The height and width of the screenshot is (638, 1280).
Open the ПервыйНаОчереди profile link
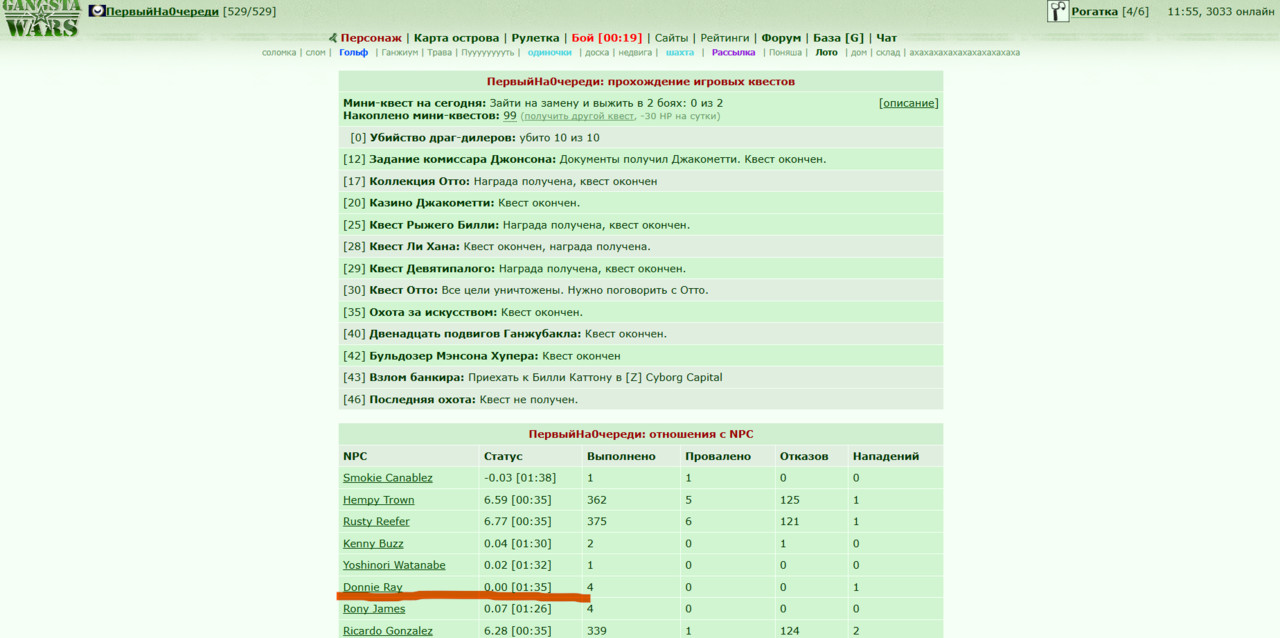(x=164, y=12)
